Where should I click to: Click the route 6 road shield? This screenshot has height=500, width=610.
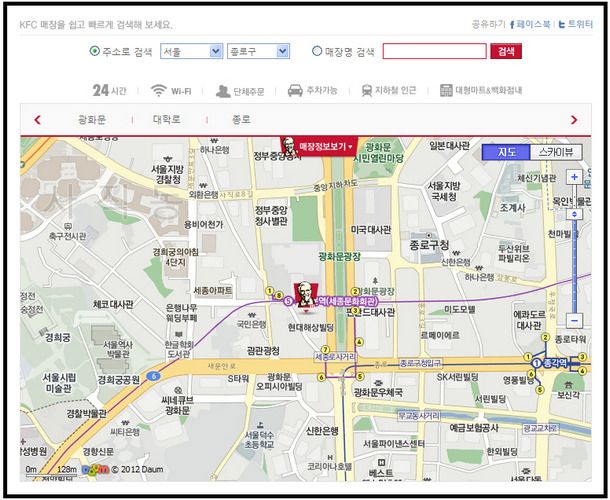click(x=154, y=376)
